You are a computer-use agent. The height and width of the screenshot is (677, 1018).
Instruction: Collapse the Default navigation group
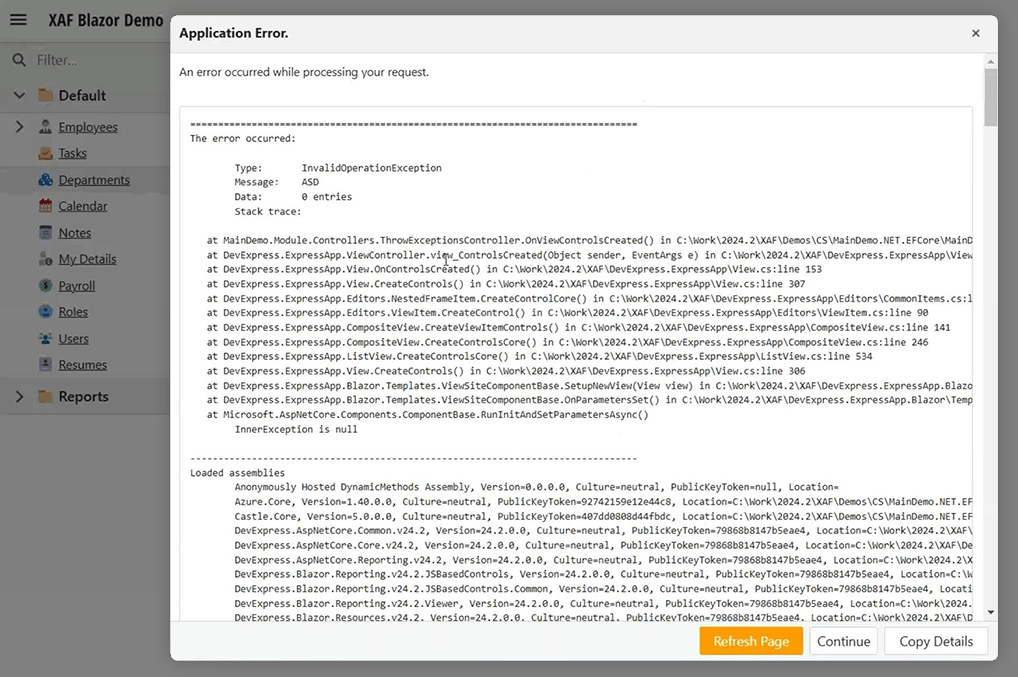(19, 95)
